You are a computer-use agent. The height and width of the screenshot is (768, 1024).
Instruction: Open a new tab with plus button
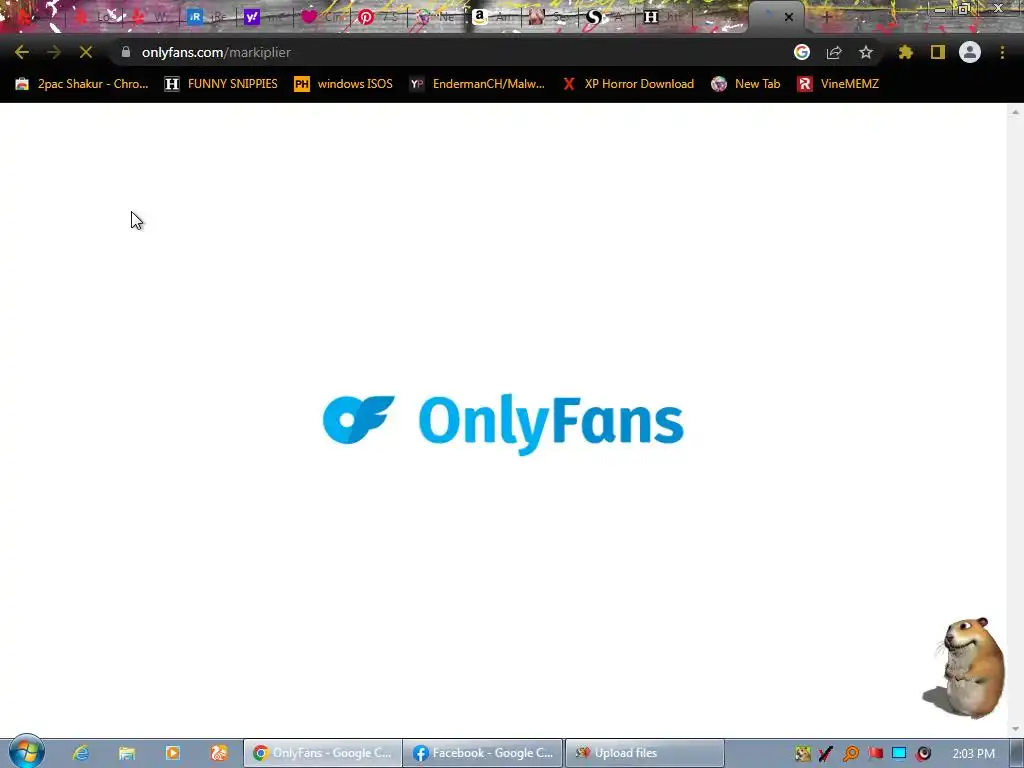(826, 17)
